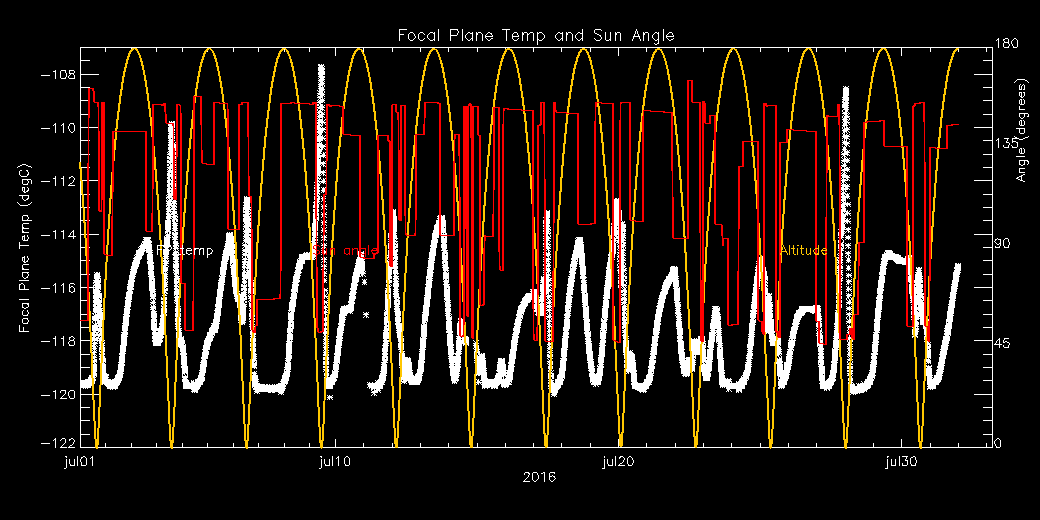Click the '-116' left axis tick value
This screenshot has width=1040, height=520.
tap(58, 288)
